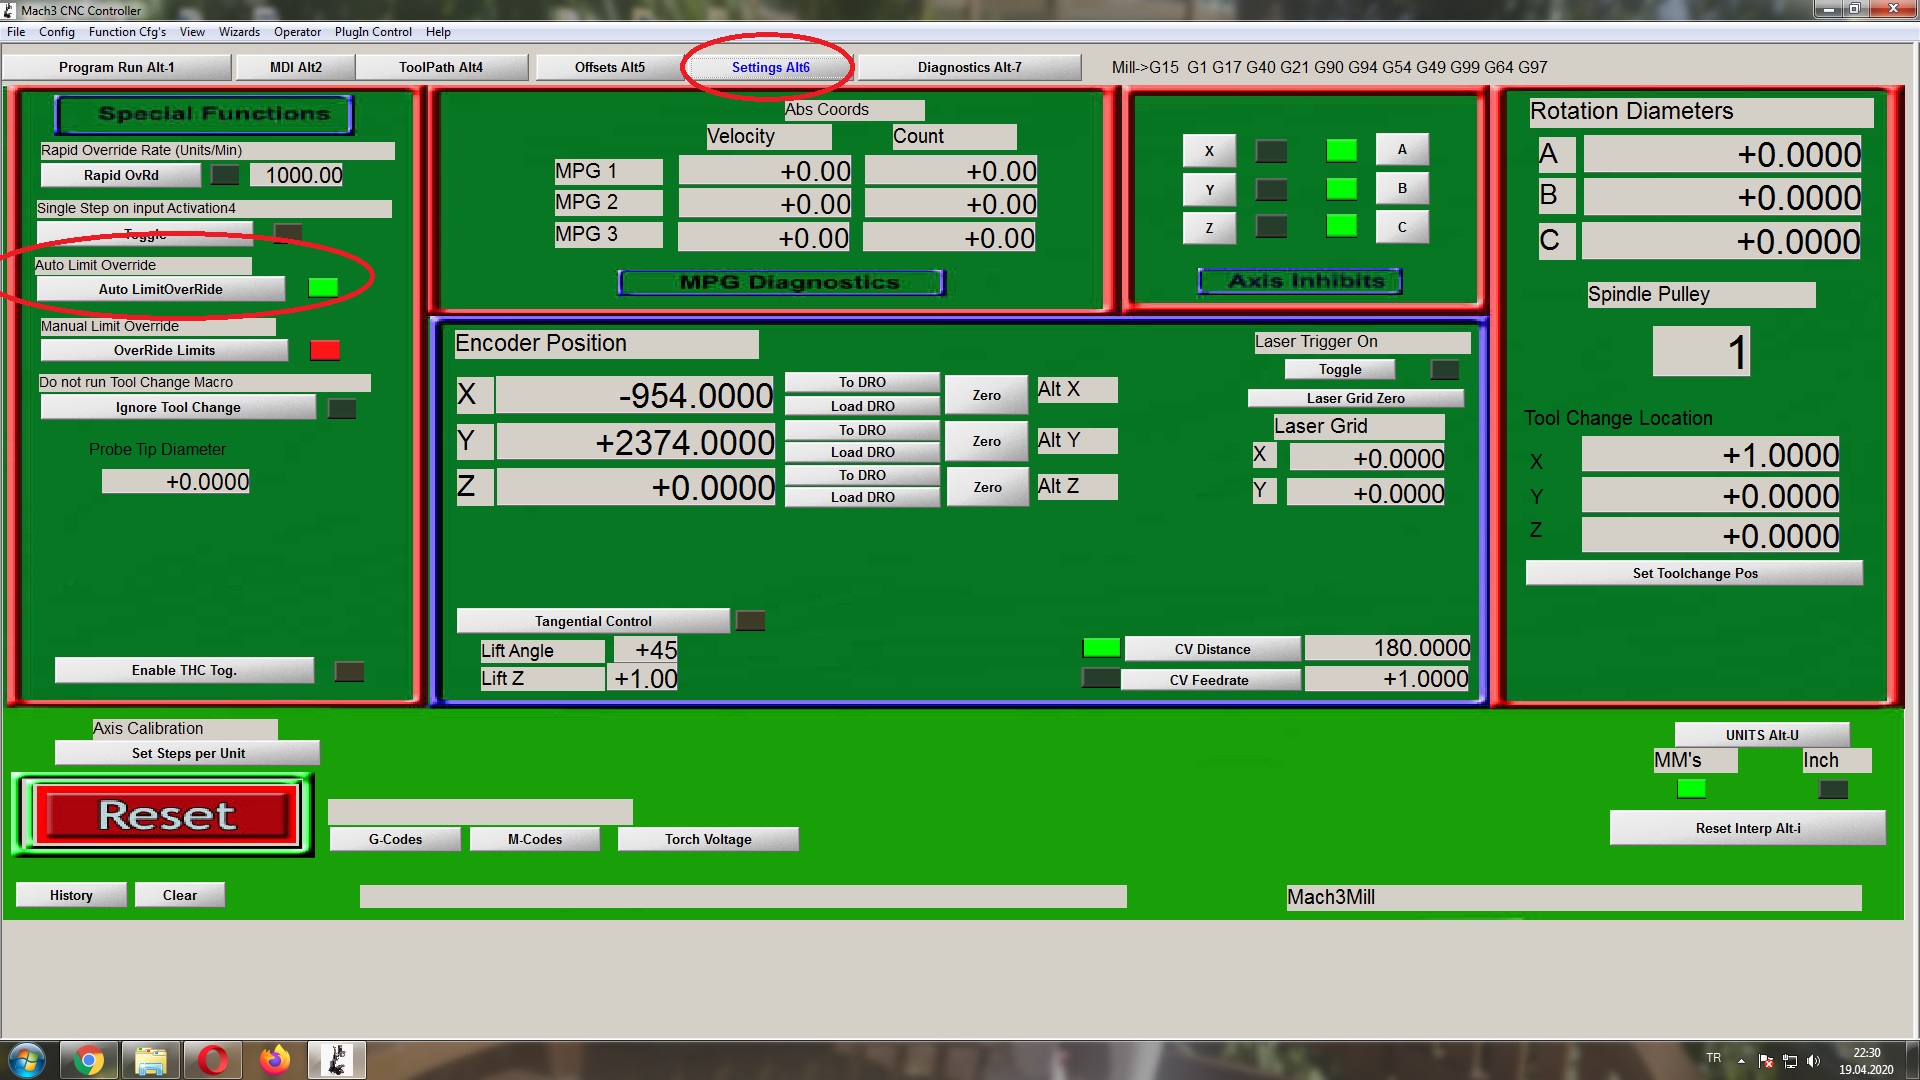1920x1080 pixels.
Task: Open PlugIn Control menu
Action: click(373, 32)
